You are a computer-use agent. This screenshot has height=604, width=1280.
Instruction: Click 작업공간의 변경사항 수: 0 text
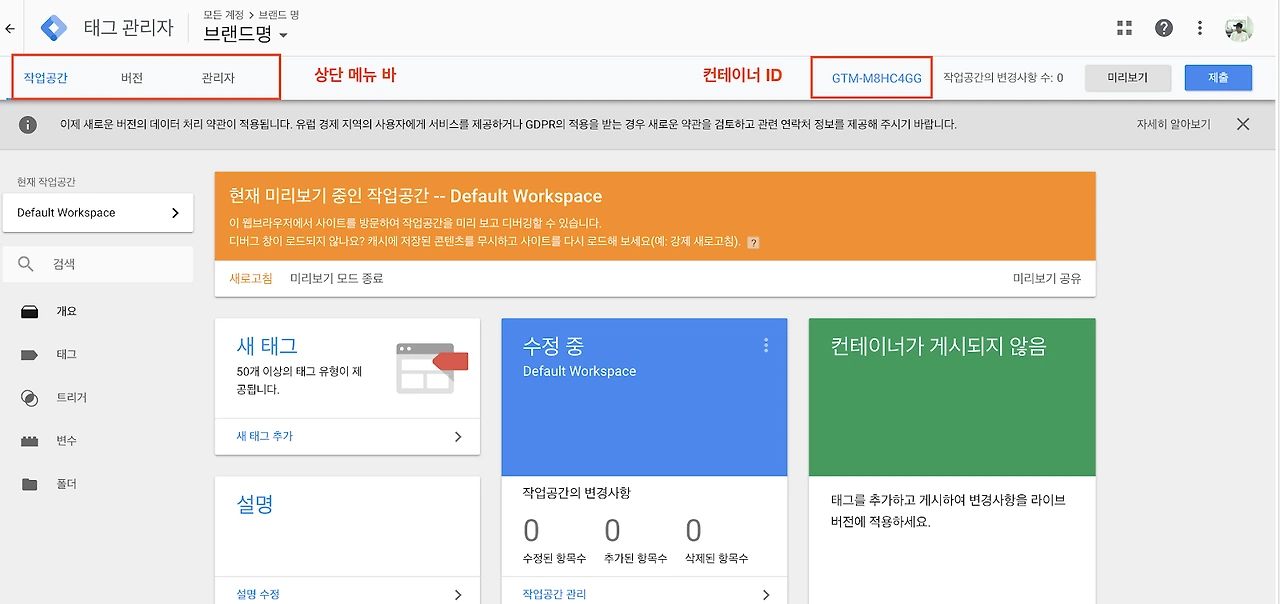[x=1003, y=77]
